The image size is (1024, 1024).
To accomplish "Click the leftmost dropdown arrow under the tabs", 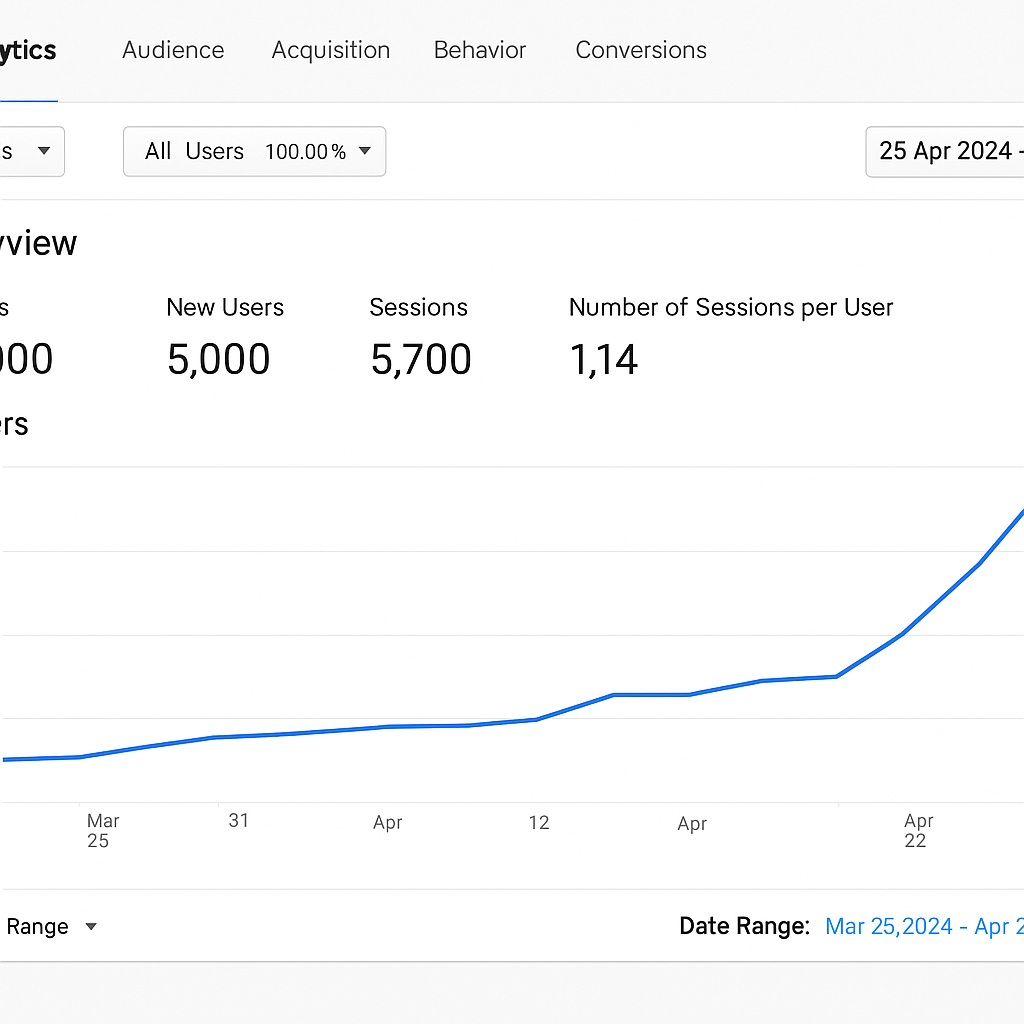I will coord(44,151).
